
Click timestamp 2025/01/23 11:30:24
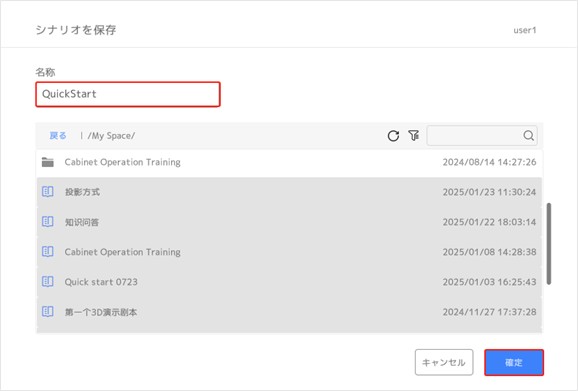[490, 192]
